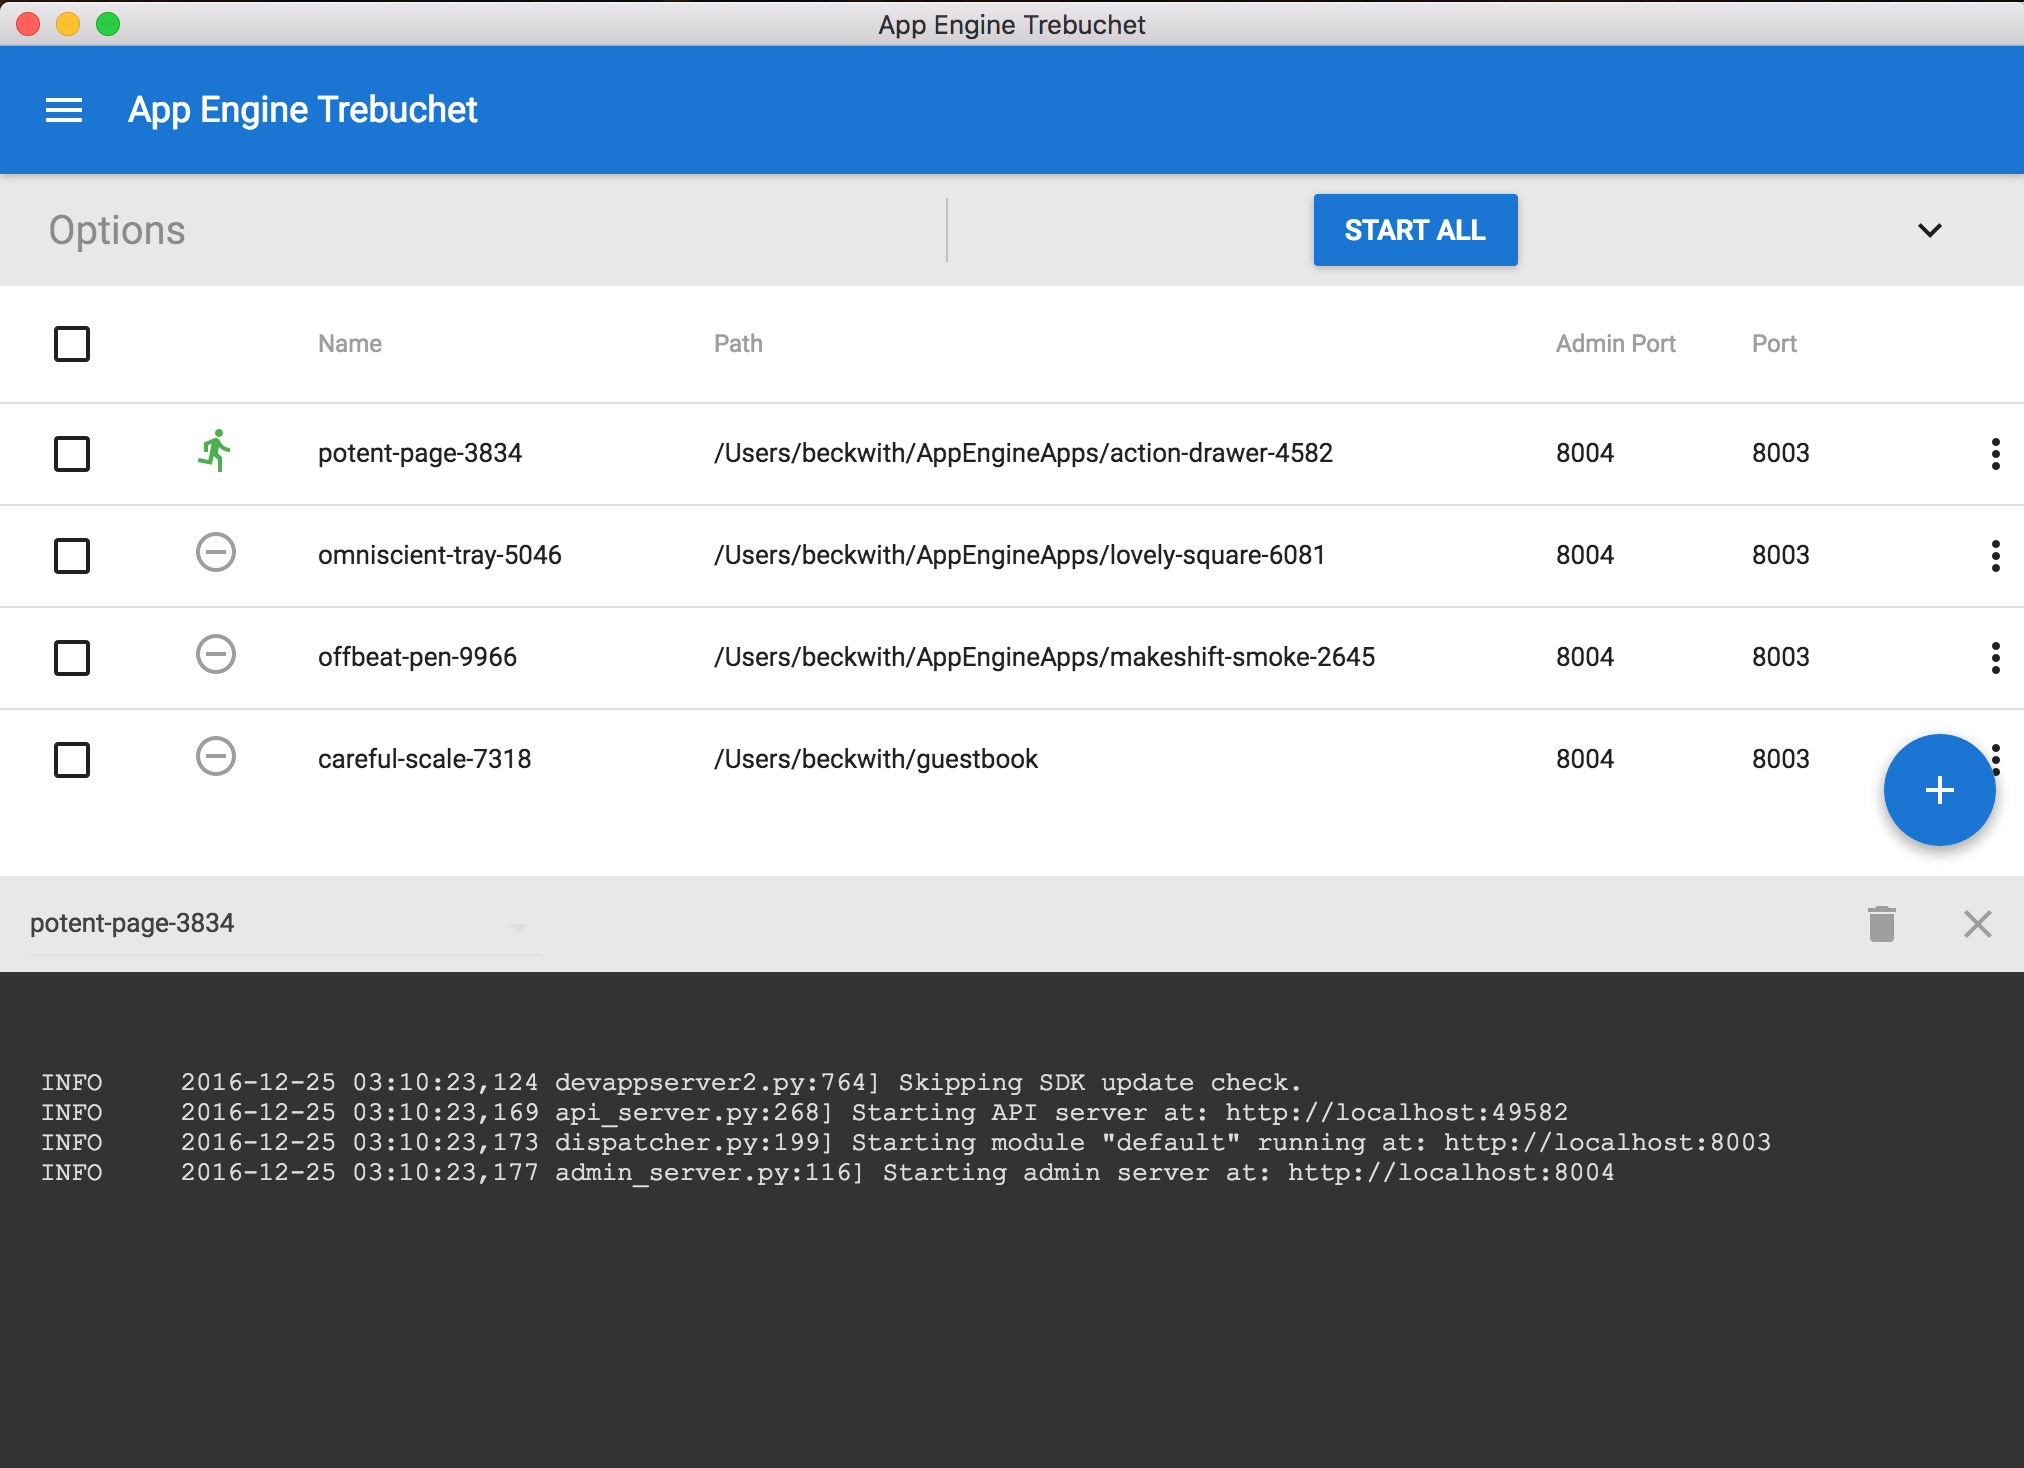Click the stopped status icon for omniscient-tray-5046

click(x=215, y=553)
